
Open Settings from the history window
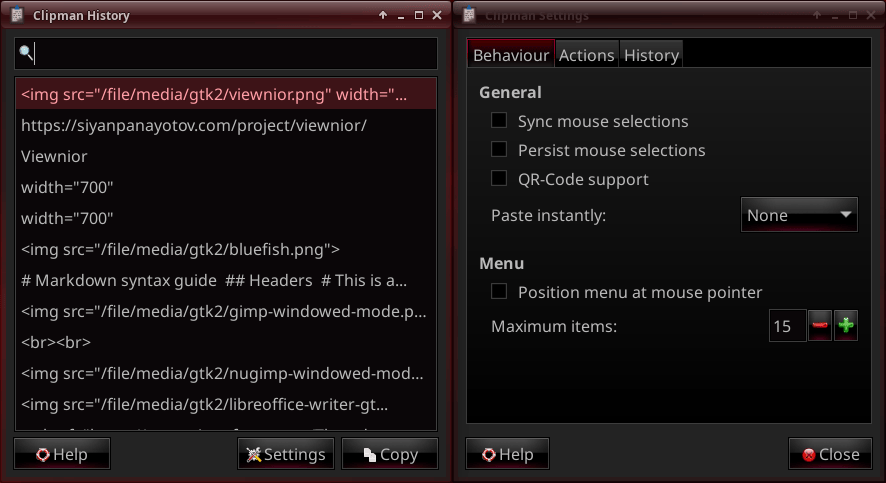click(286, 454)
